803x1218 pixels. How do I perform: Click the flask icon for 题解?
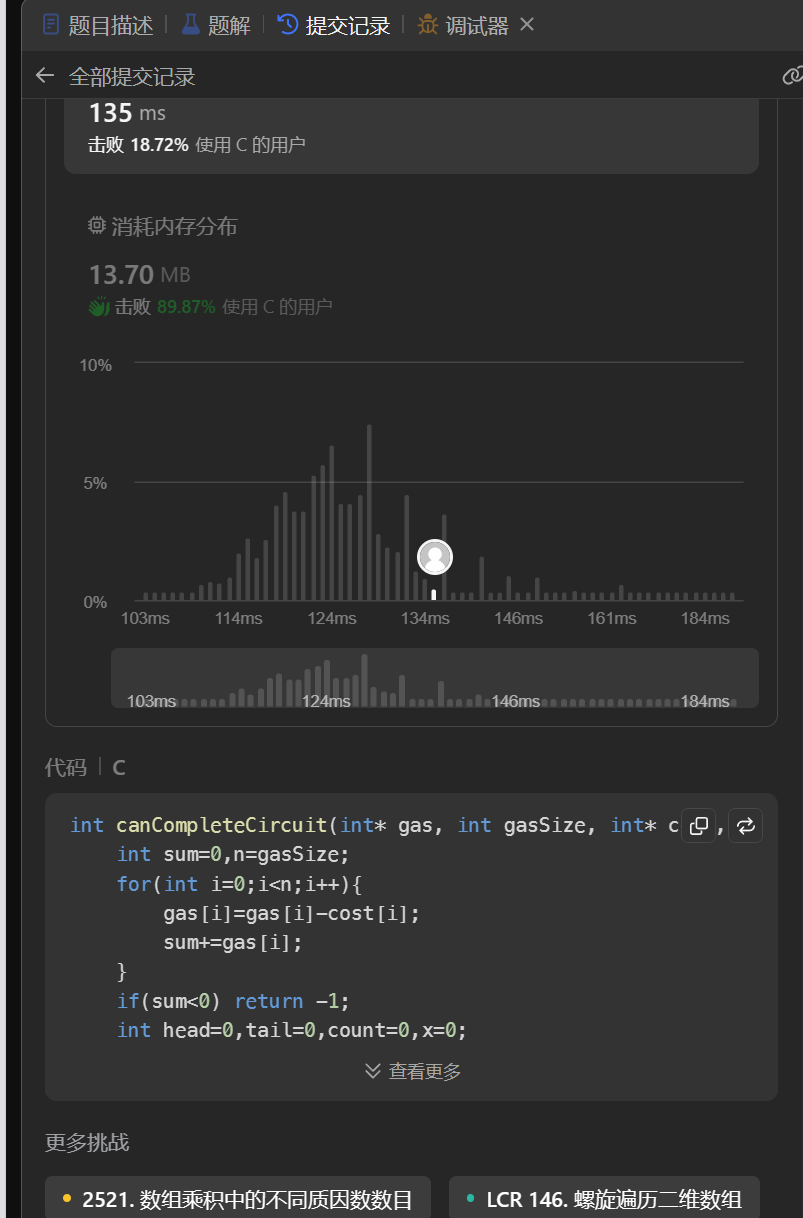[191, 25]
